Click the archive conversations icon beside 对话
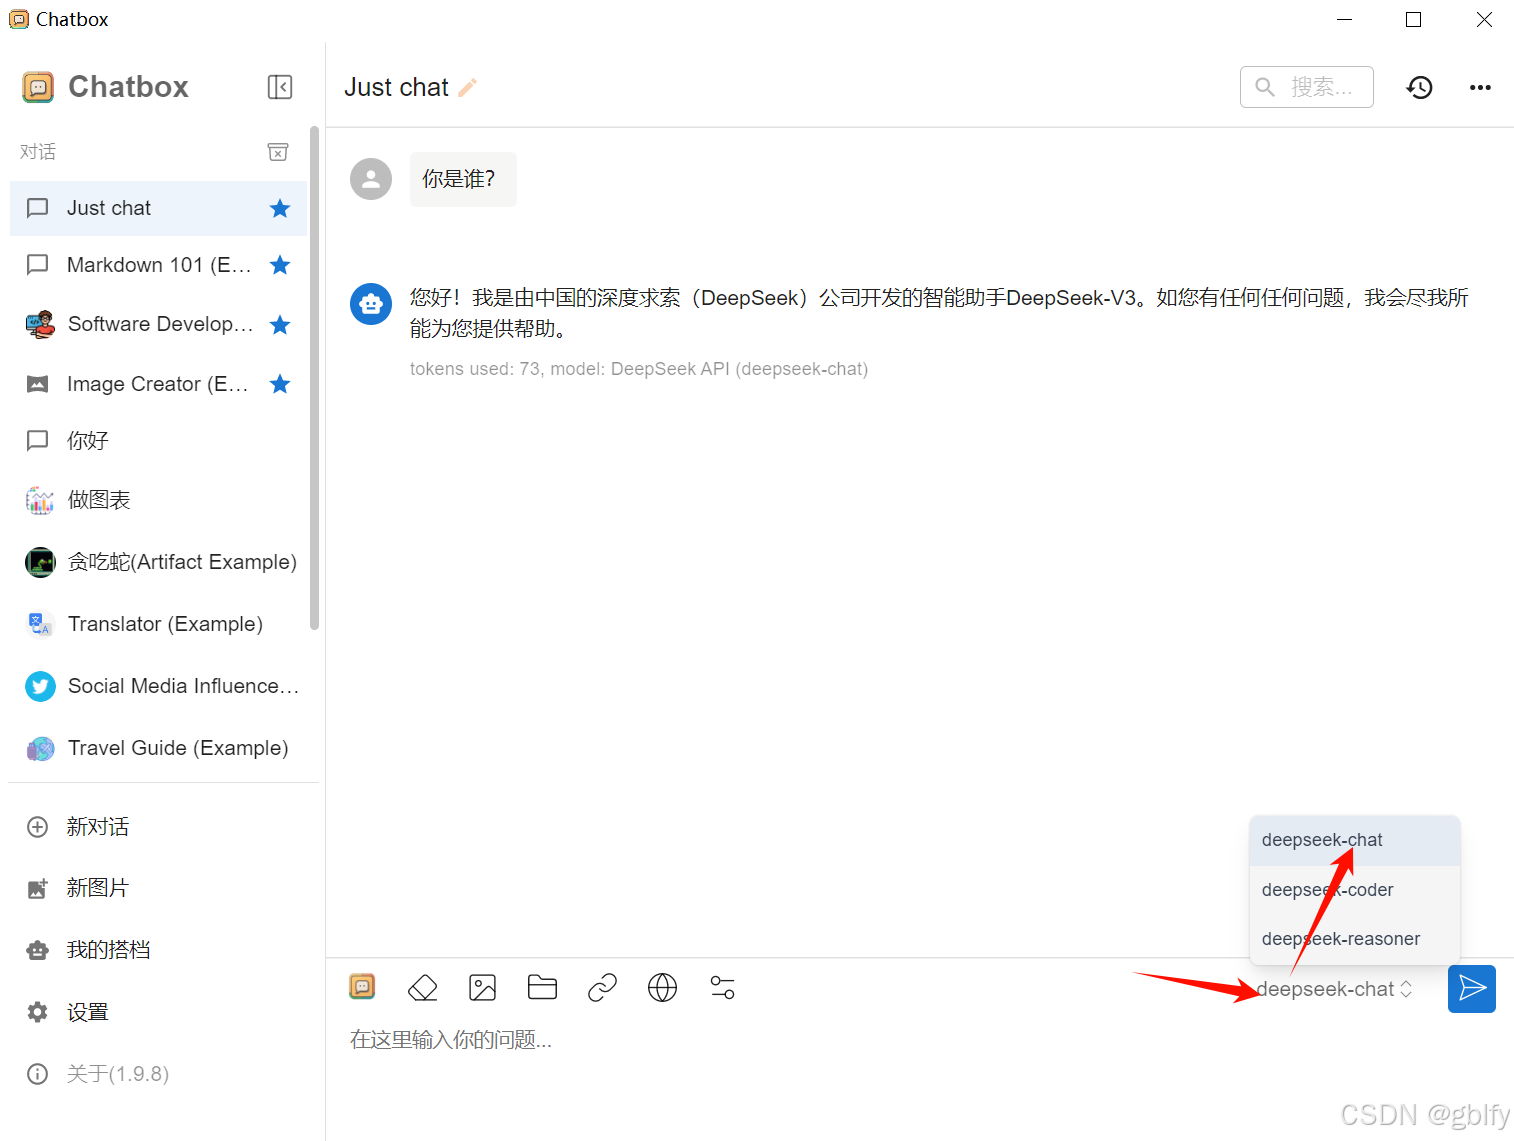The height and width of the screenshot is (1141, 1514). 278,152
